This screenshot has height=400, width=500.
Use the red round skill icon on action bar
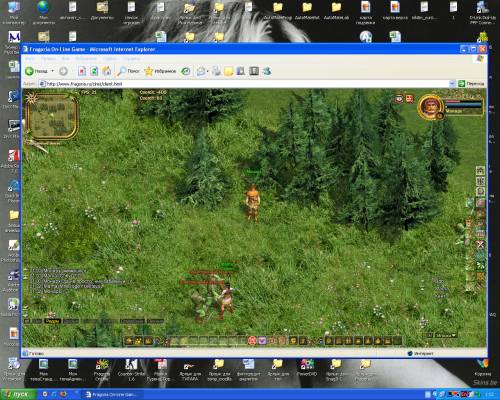(252, 341)
